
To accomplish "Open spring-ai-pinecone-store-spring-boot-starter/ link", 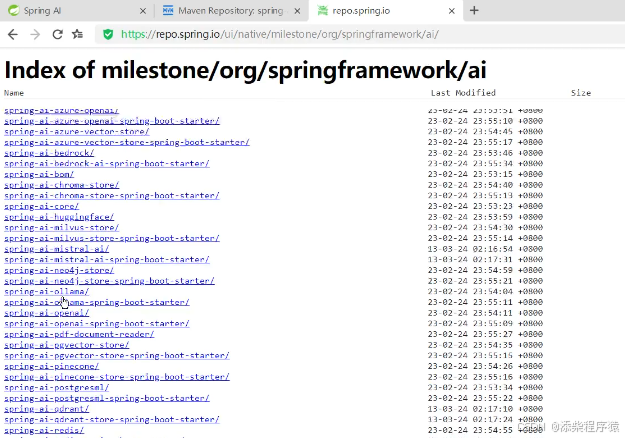I will [x=117, y=377].
